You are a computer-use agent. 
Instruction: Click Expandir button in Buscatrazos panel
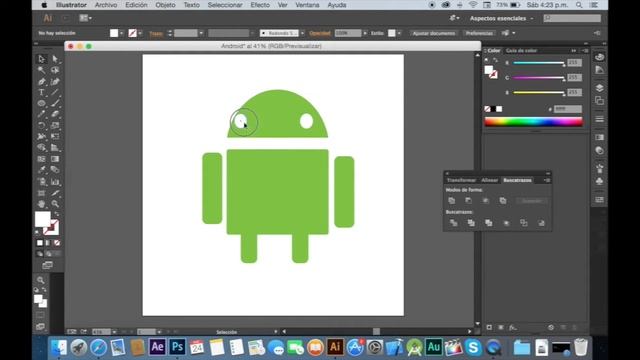531,201
